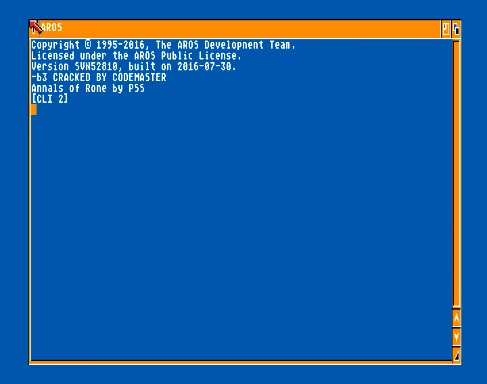487x384 pixels.
Task: Click the window's left orange border
Action: pos(30,200)
